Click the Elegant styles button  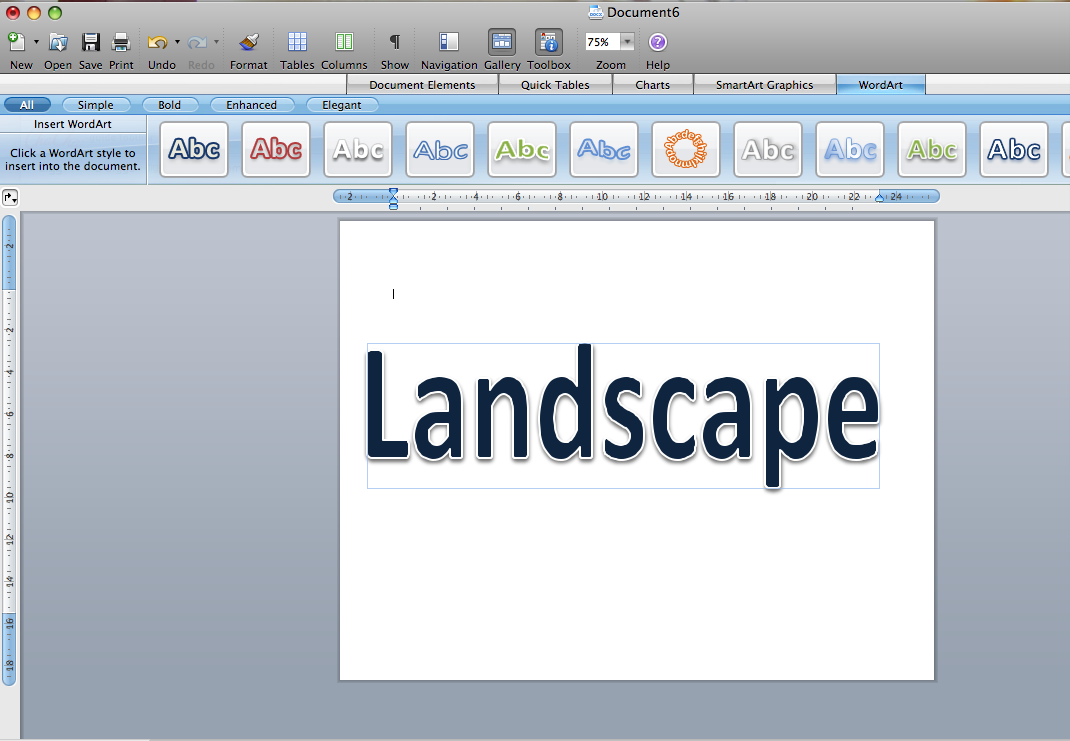(342, 104)
